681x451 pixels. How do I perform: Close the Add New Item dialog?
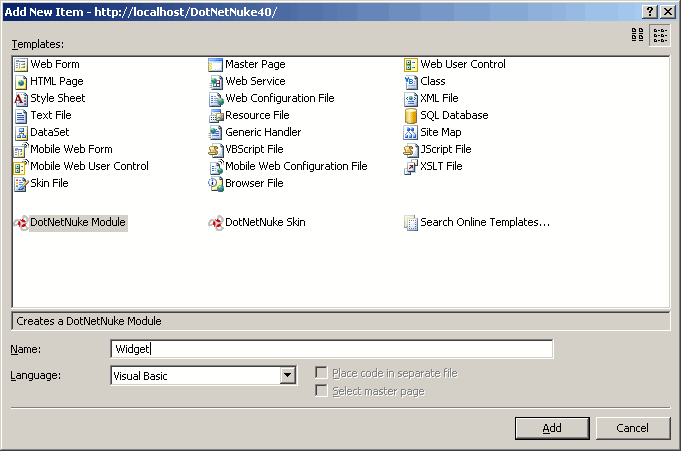click(x=668, y=11)
